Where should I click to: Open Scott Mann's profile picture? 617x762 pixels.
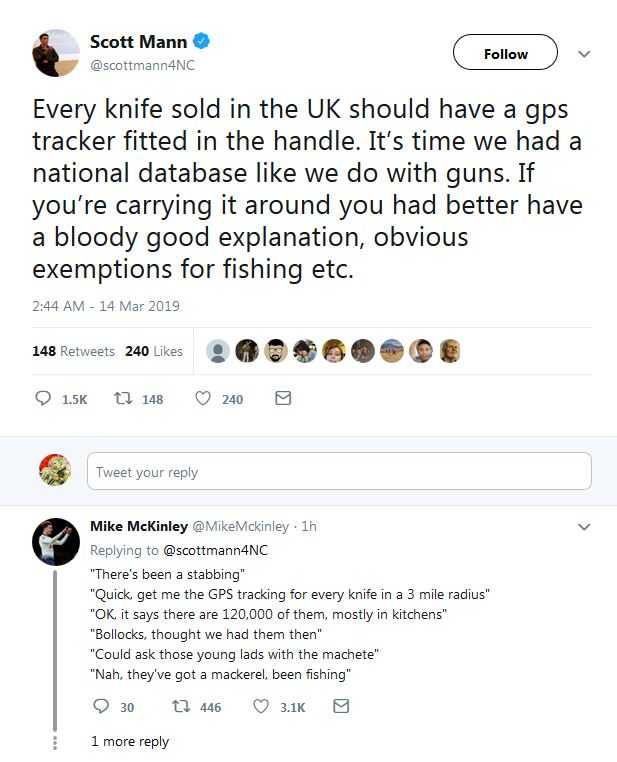(56, 53)
